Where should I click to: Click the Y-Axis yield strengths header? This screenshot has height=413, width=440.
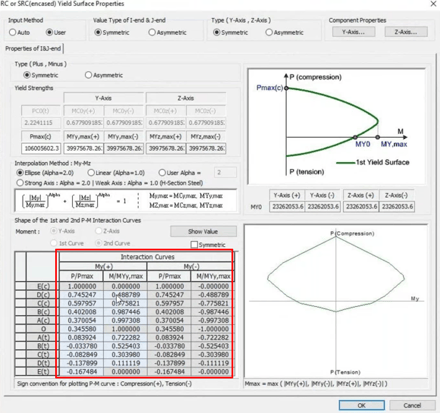click(103, 98)
